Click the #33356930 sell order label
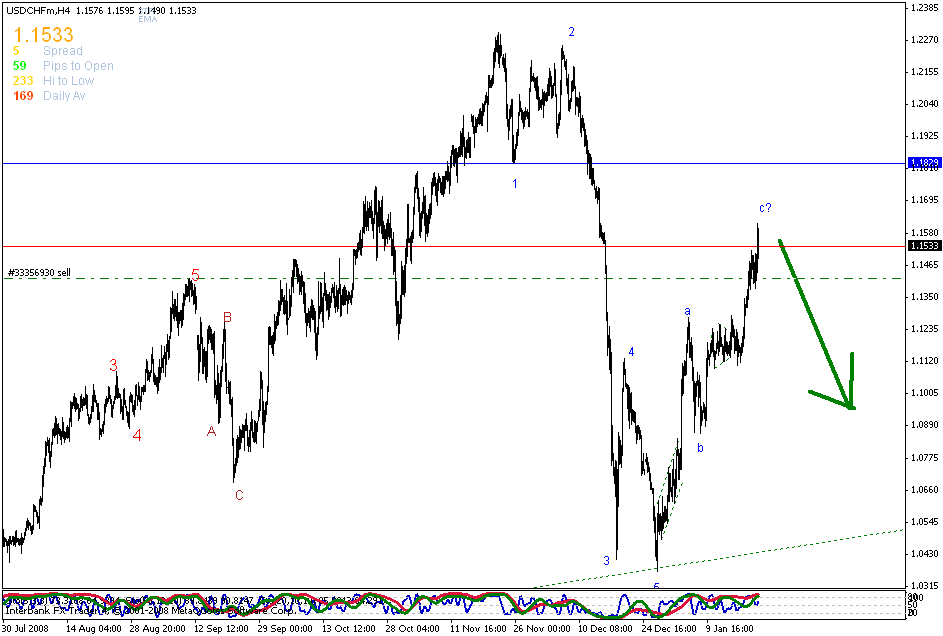 (39, 273)
